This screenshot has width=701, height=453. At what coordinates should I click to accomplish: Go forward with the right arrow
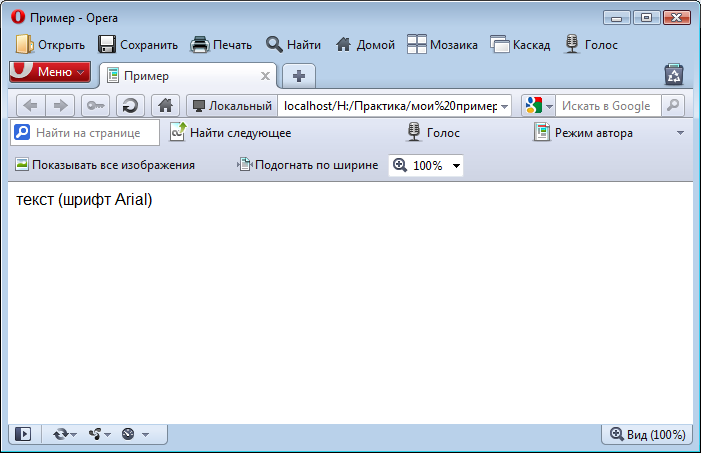click(x=60, y=106)
